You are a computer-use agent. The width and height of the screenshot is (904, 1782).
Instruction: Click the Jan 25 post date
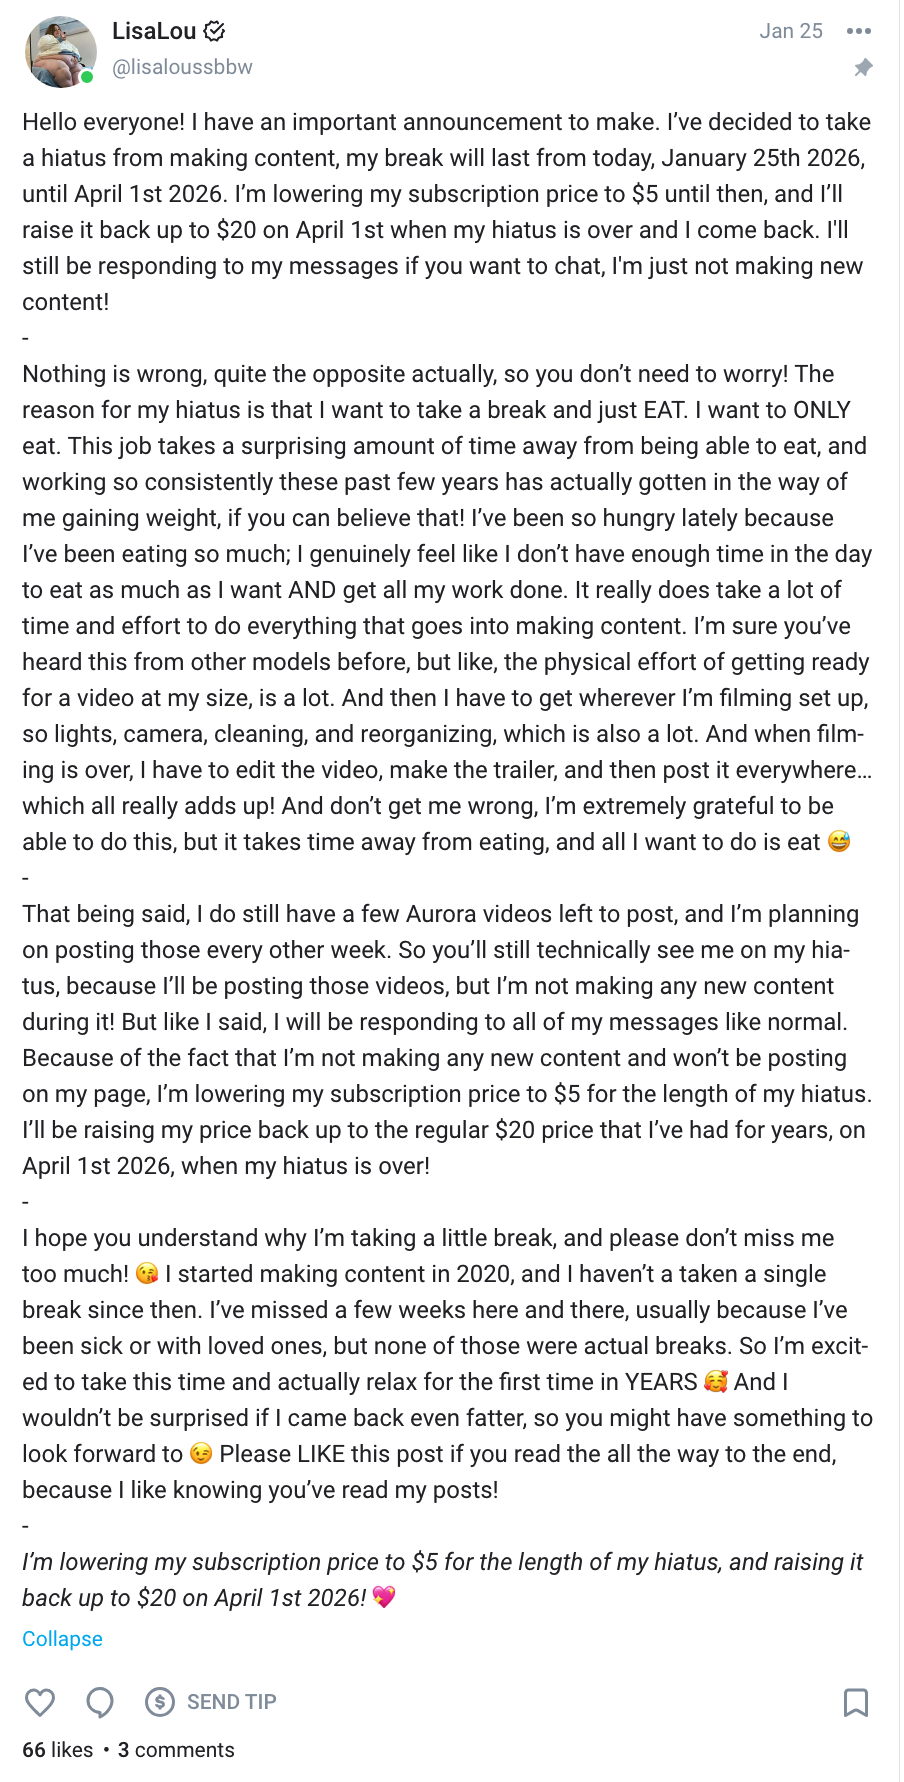pyautogui.click(x=790, y=31)
